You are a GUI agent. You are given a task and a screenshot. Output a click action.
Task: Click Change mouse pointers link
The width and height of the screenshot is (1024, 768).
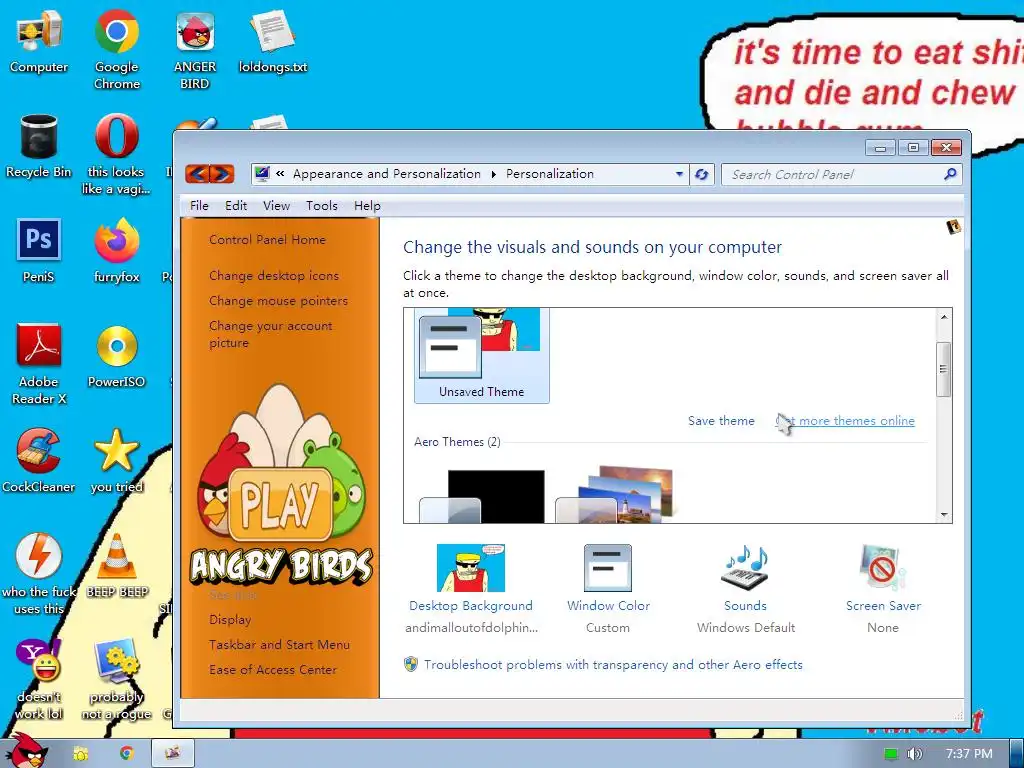(278, 300)
